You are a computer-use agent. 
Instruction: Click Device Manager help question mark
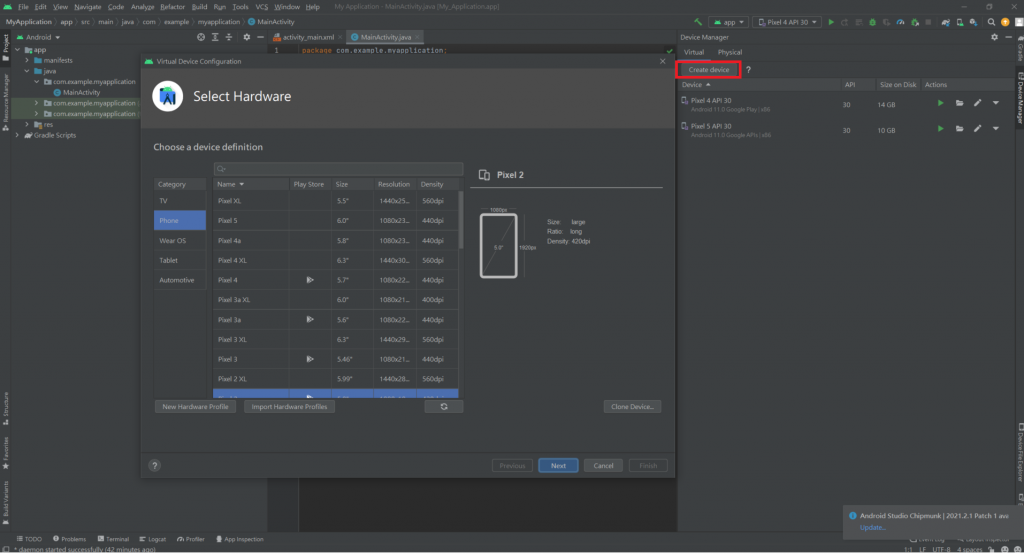[748, 70]
